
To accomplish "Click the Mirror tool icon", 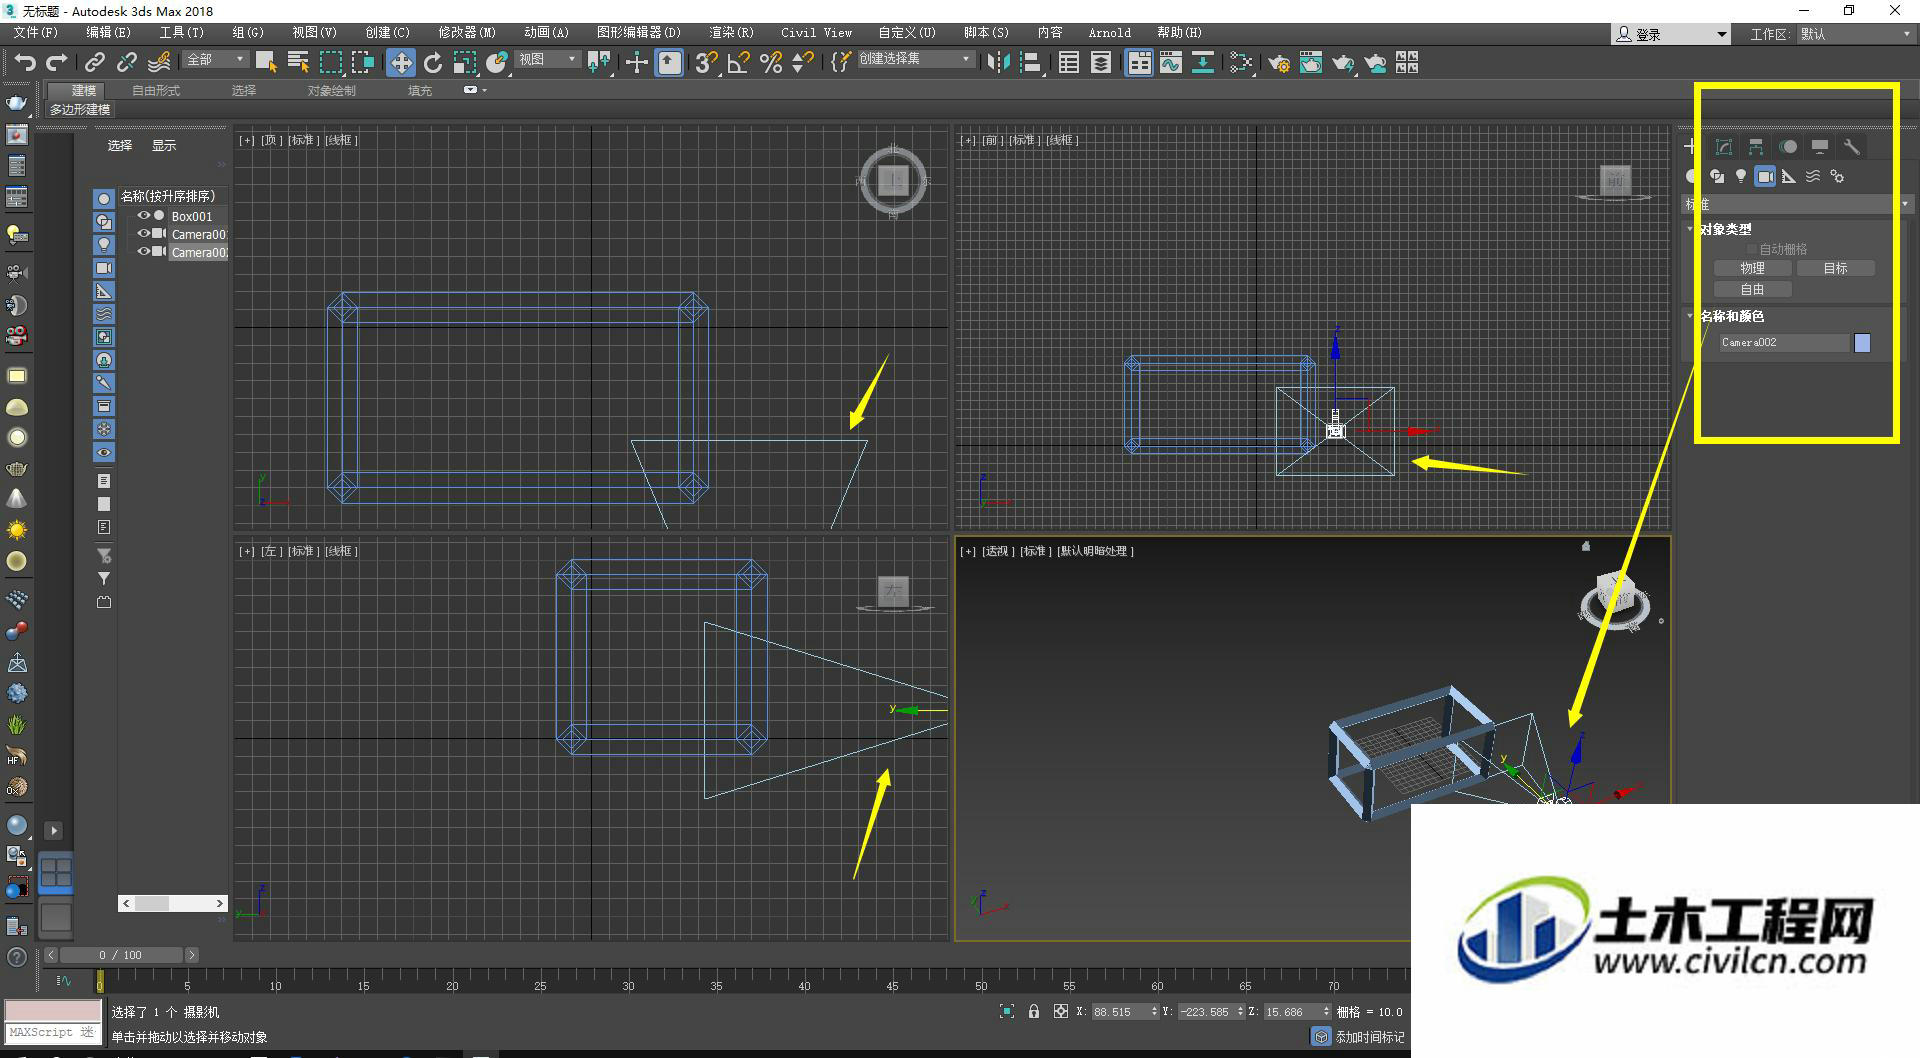I will click(998, 62).
